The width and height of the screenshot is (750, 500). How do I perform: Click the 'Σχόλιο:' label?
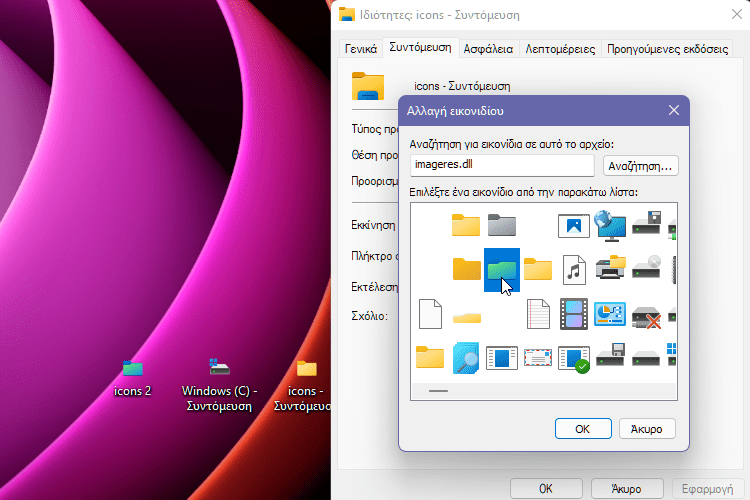click(x=369, y=316)
